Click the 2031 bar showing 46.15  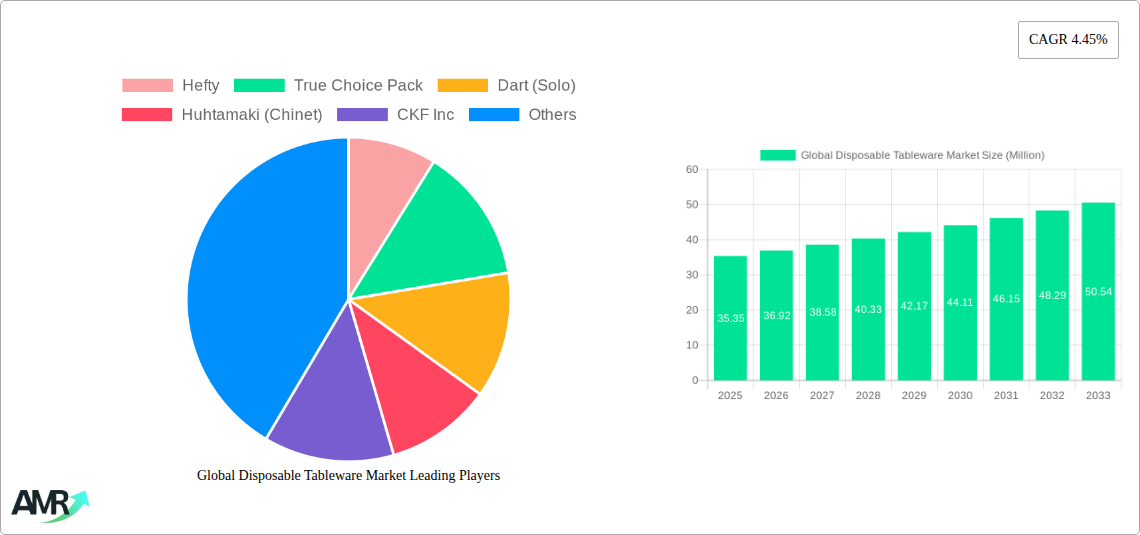coord(1006,299)
